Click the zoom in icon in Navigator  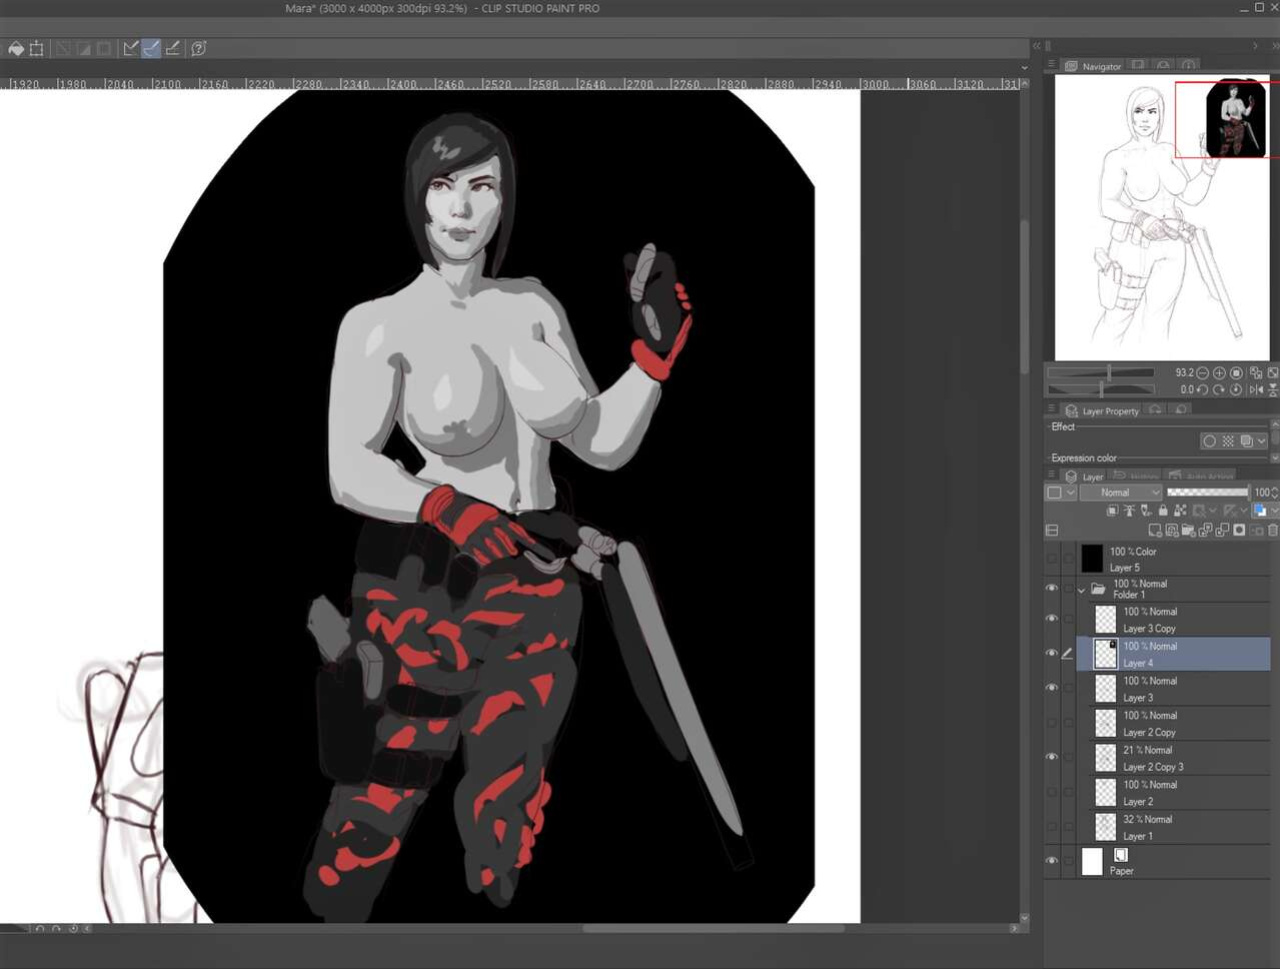1219,373
